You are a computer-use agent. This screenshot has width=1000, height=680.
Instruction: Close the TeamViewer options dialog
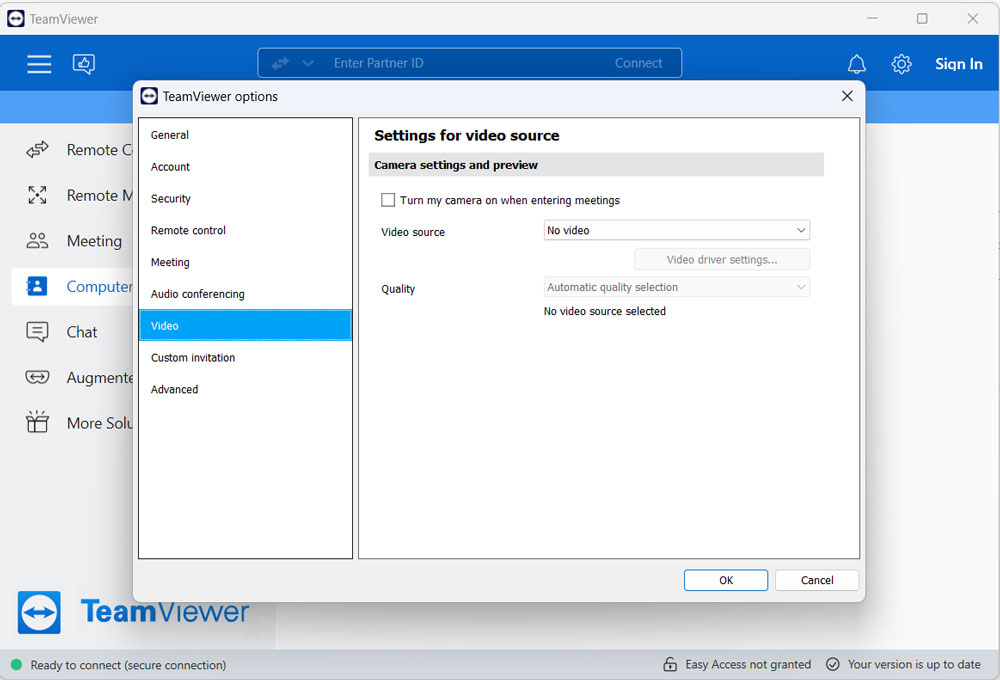[x=847, y=96]
